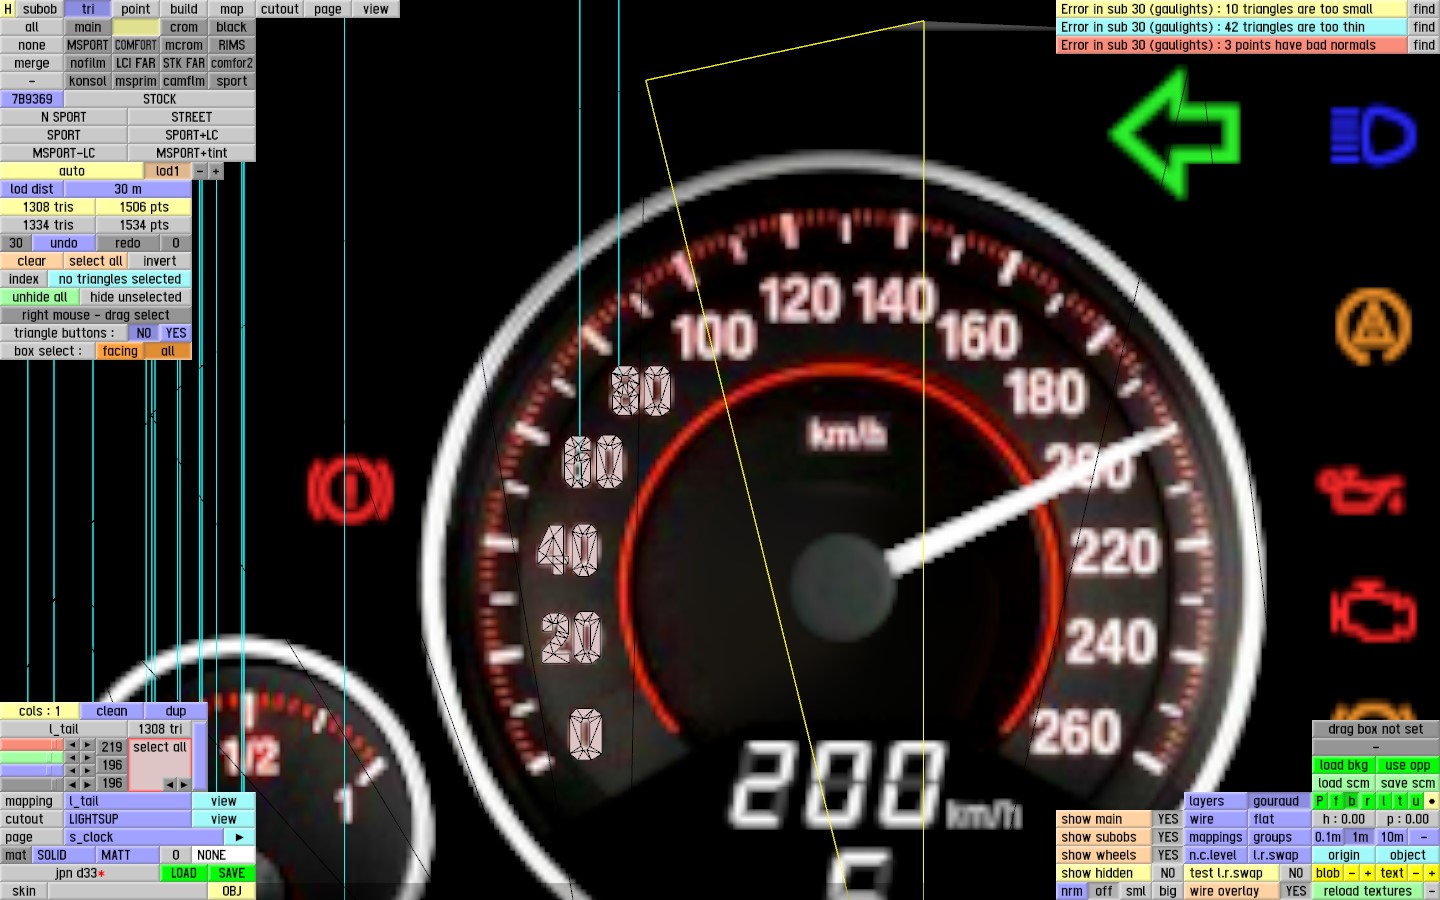The image size is (1440, 900).
Task: Click the invert selection button
Action: tap(160, 261)
